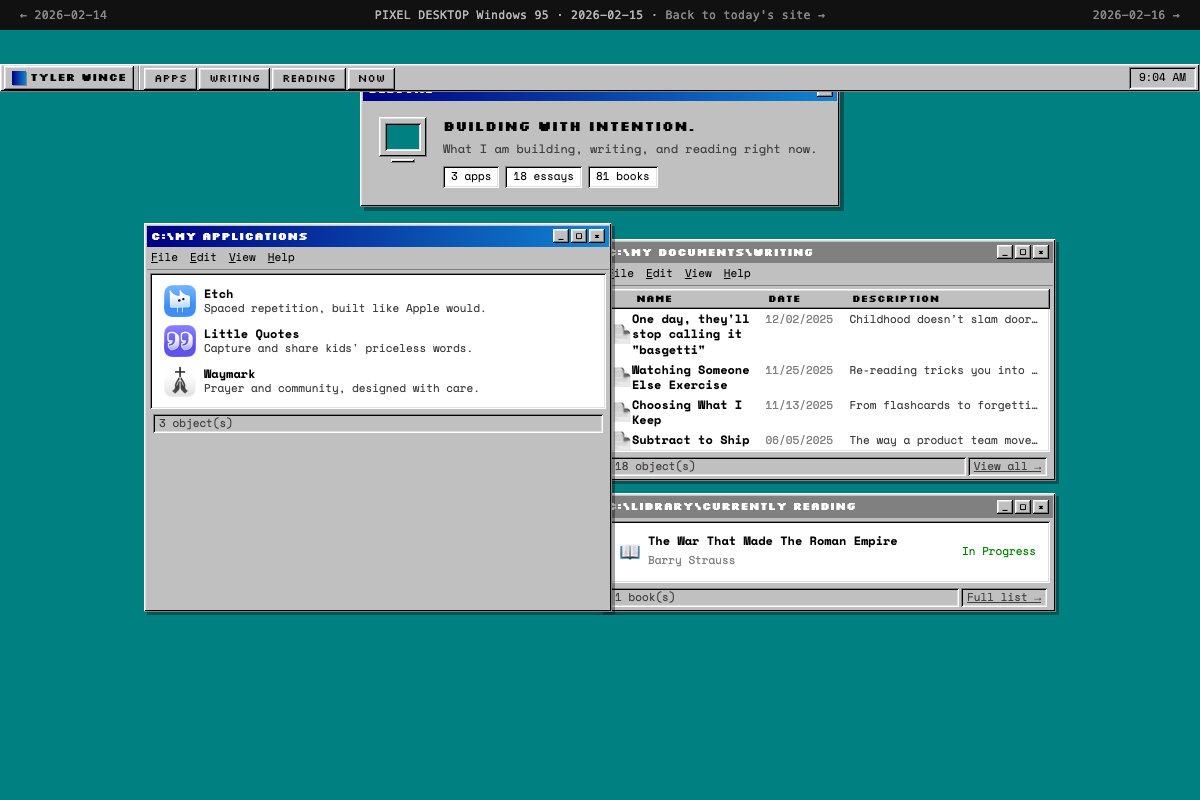Open essay "One day, they'll stop calling it basgetti"

(690, 334)
